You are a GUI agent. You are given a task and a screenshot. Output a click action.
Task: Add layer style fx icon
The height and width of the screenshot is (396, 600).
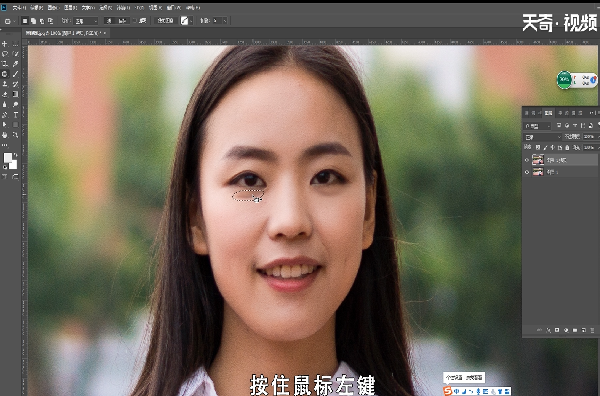click(548, 330)
